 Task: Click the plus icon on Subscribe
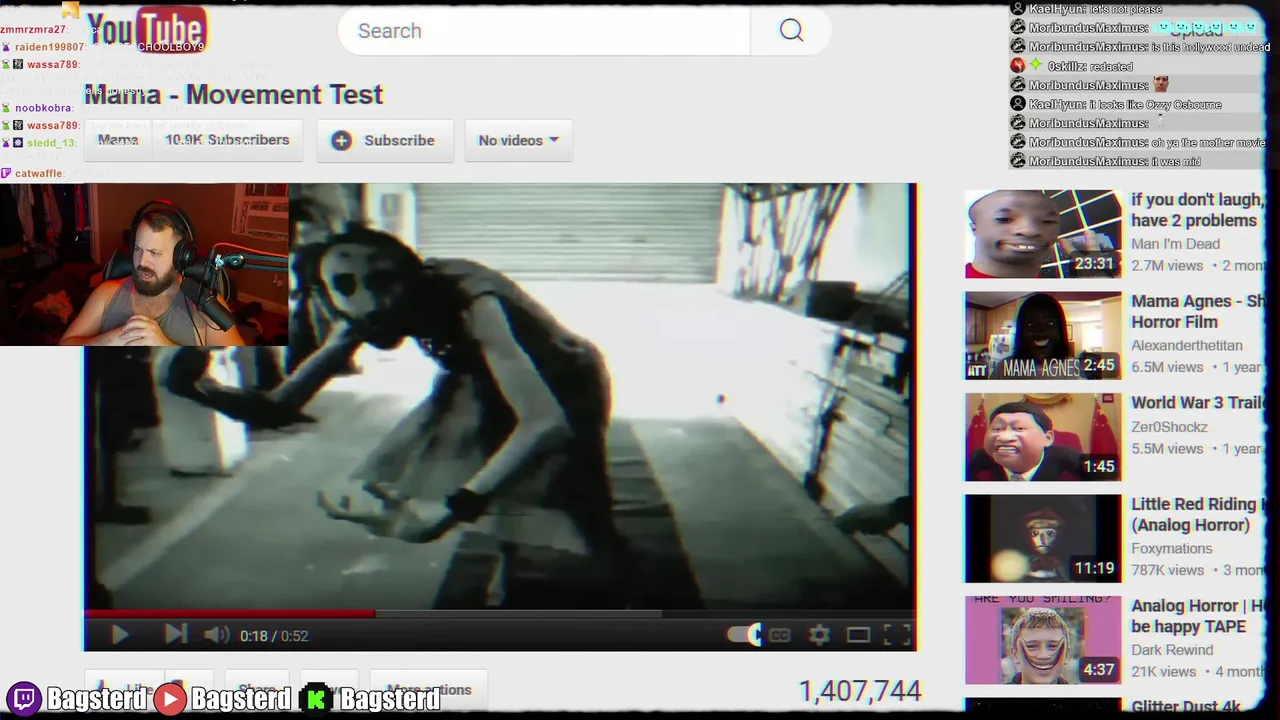(x=342, y=141)
